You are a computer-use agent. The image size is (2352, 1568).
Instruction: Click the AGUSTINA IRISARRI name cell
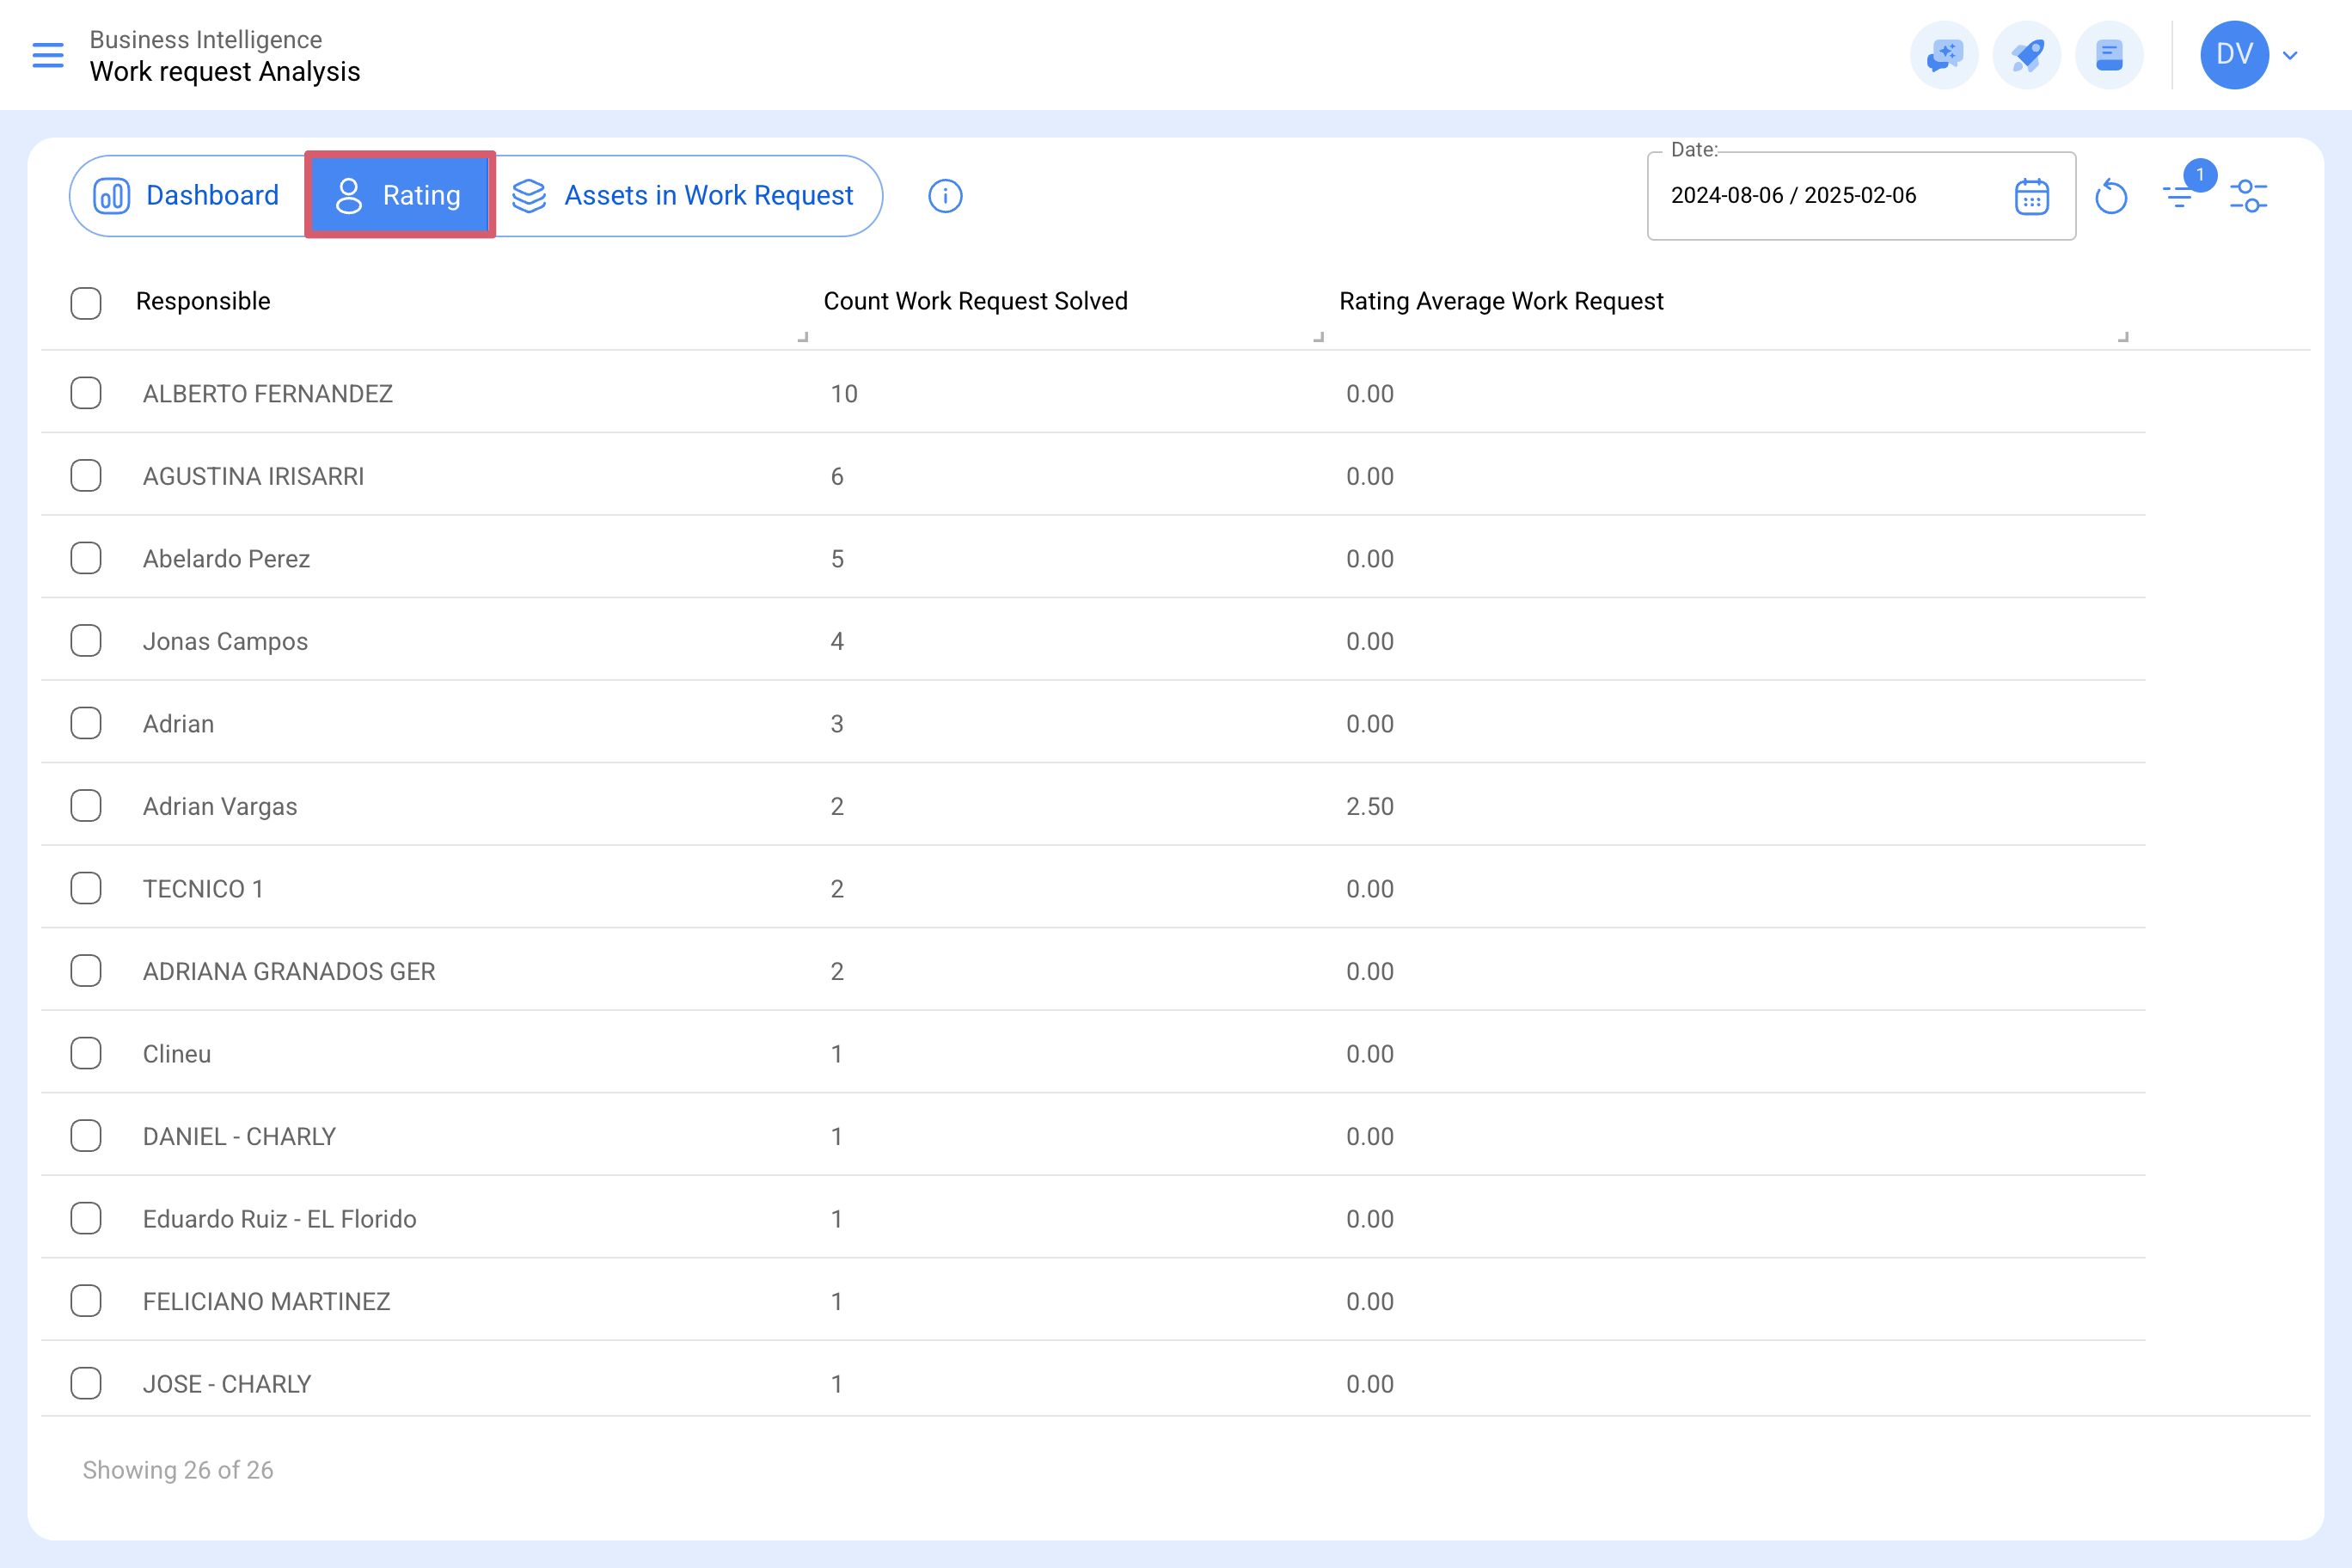click(254, 476)
